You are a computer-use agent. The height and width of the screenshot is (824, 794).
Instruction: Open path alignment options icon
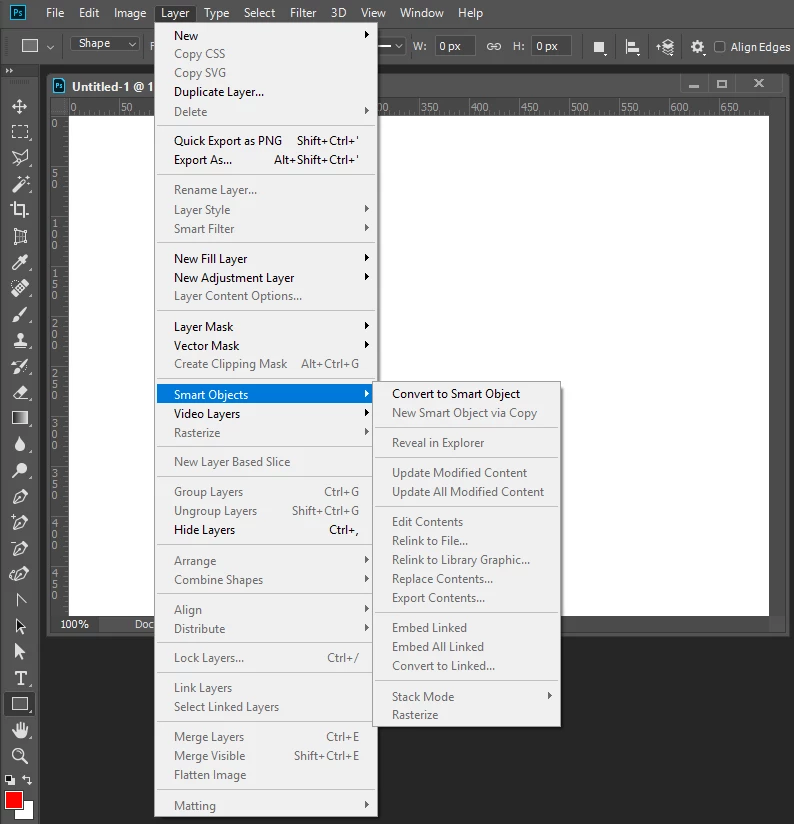[x=632, y=47]
